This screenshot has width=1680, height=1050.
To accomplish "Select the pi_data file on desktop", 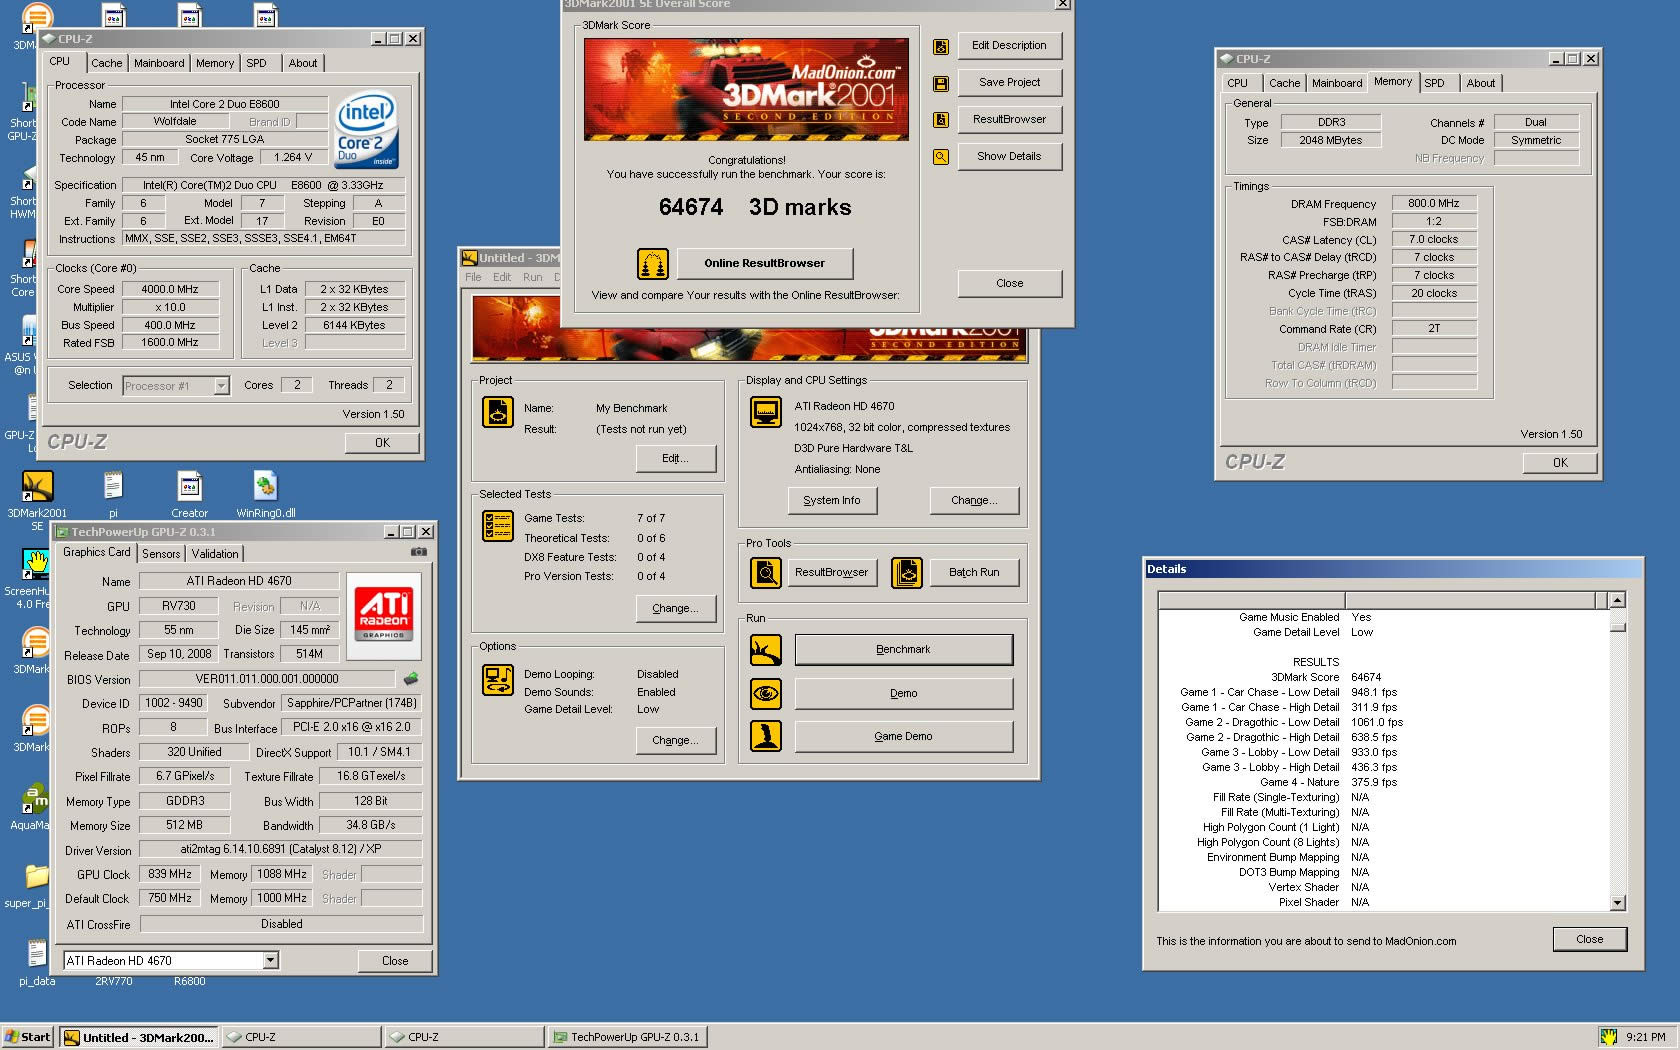I will 37,963.
